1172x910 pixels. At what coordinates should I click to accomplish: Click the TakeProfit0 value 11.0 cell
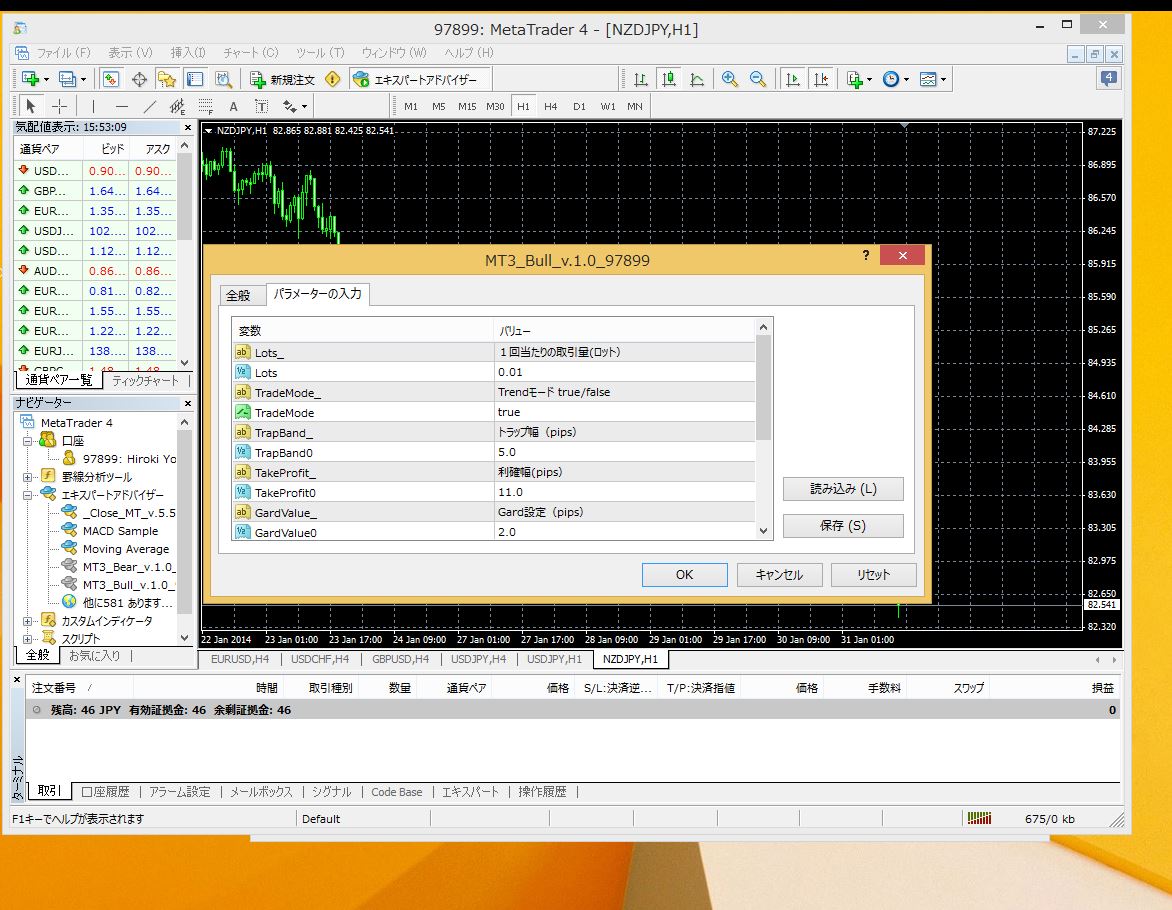(625, 492)
